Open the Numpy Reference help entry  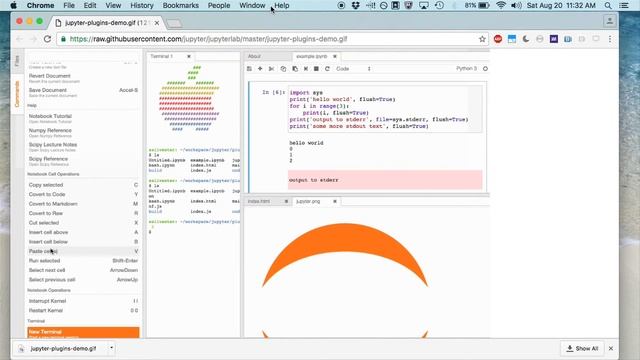(x=83, y=133)
